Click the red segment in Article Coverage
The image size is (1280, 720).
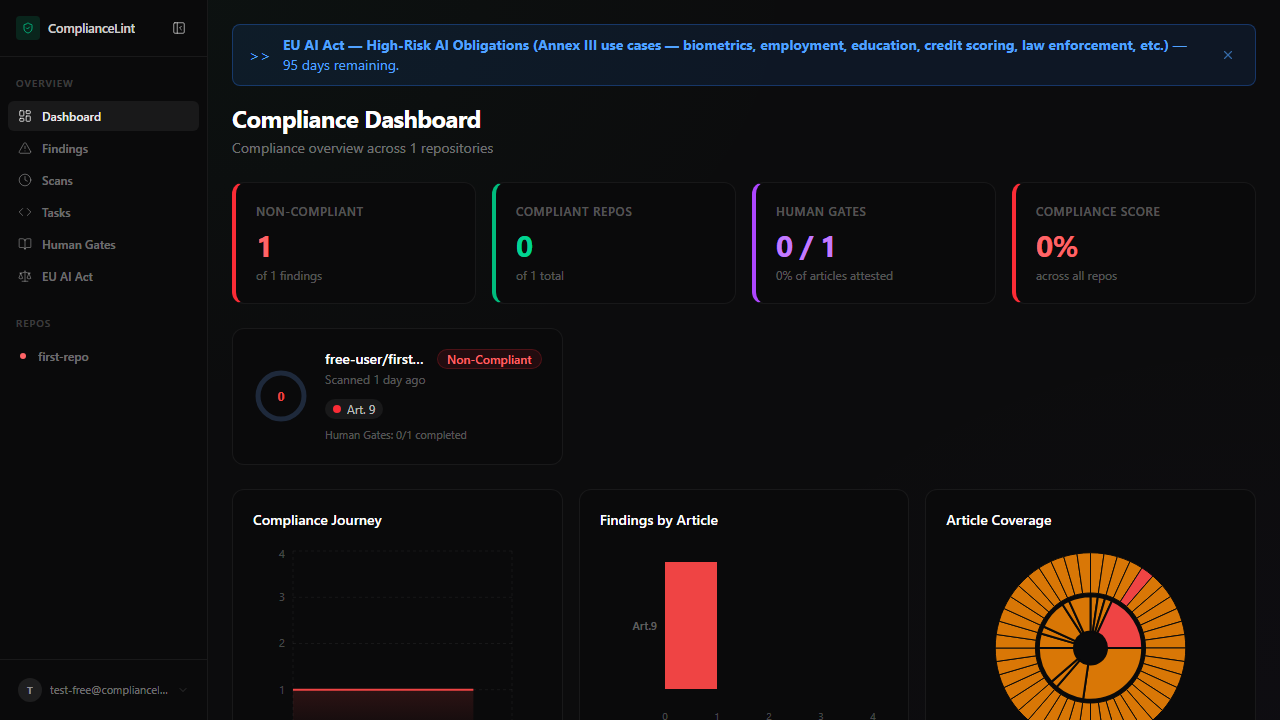click(1120, 628)
